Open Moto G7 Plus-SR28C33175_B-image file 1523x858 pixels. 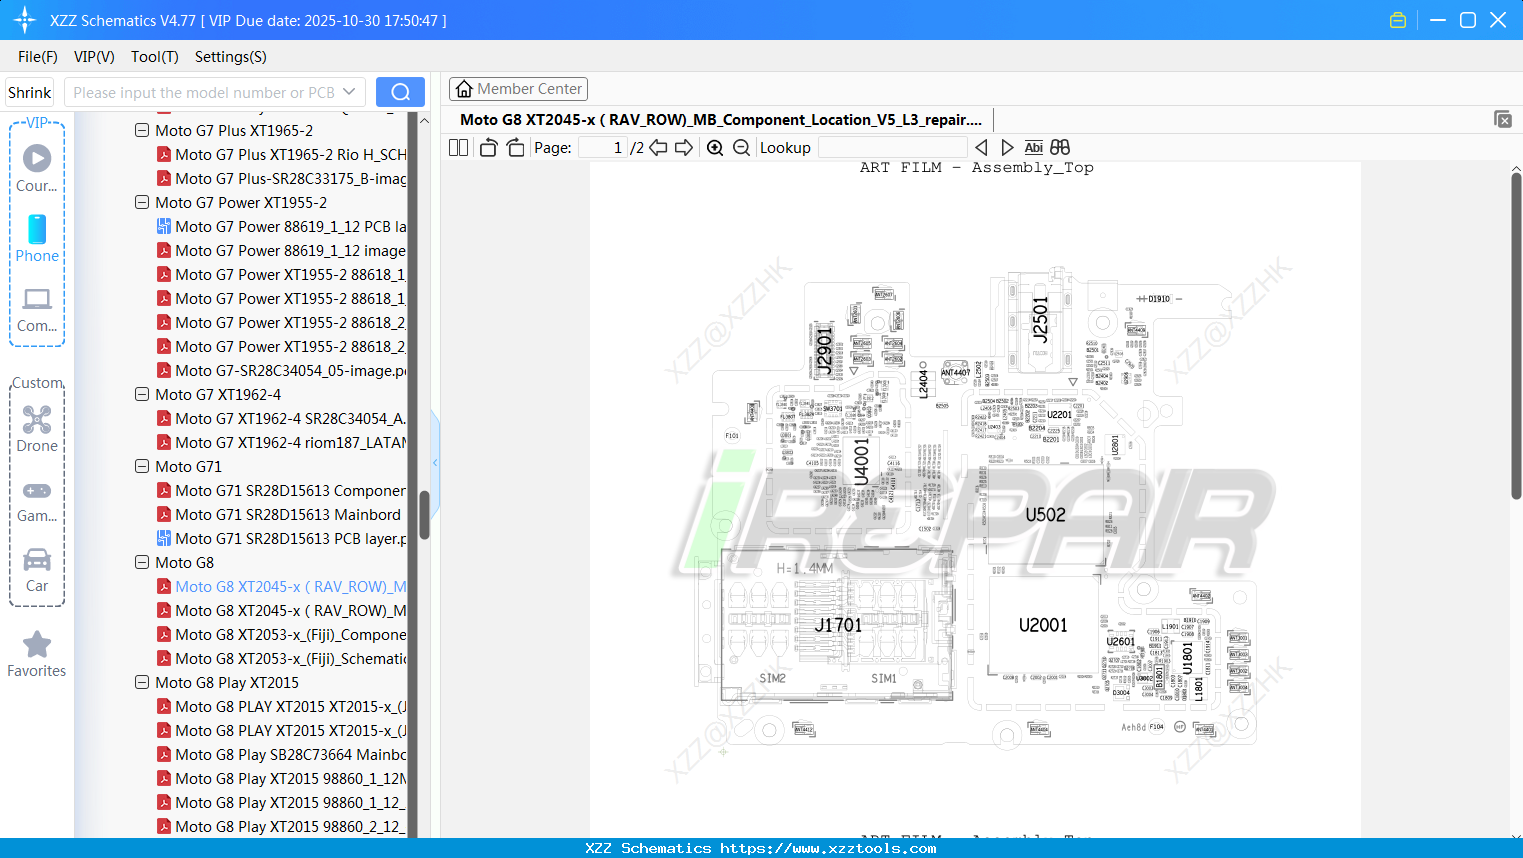pos(282,178)
